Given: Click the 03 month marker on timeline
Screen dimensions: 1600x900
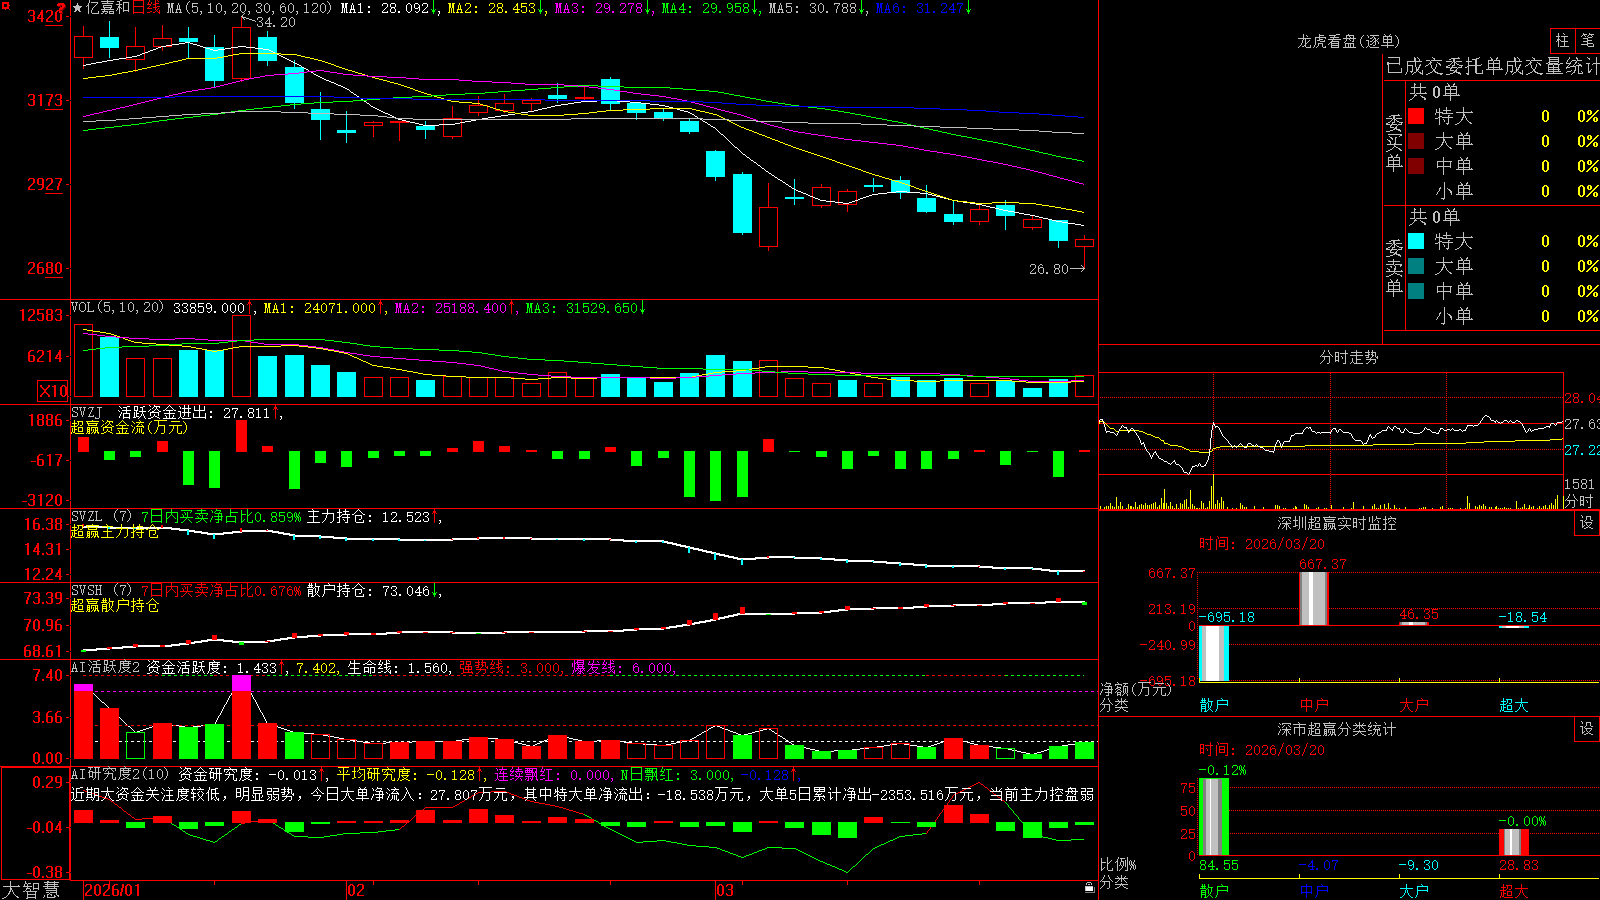Looking at the screenshot, I should [725, 890].
